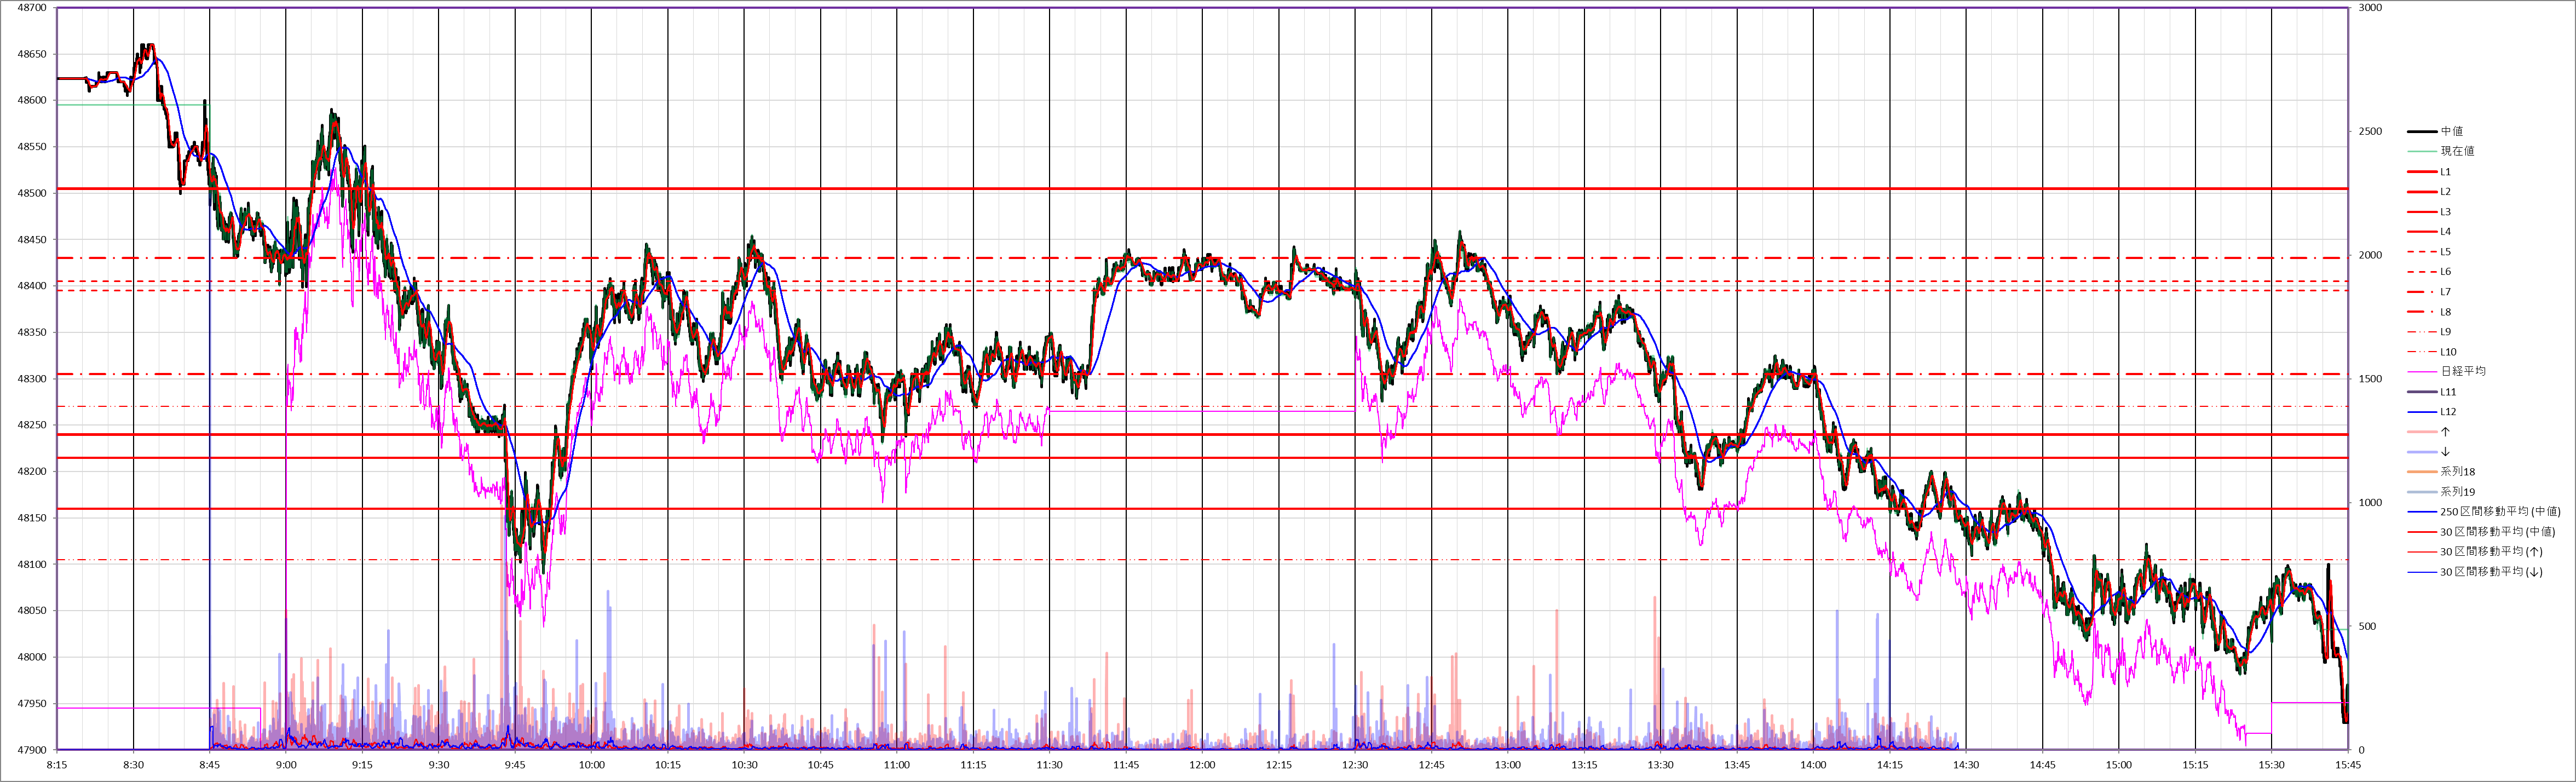Click the 日経平均 legend entry
2576x782 pixels.
click(2462, 371)
